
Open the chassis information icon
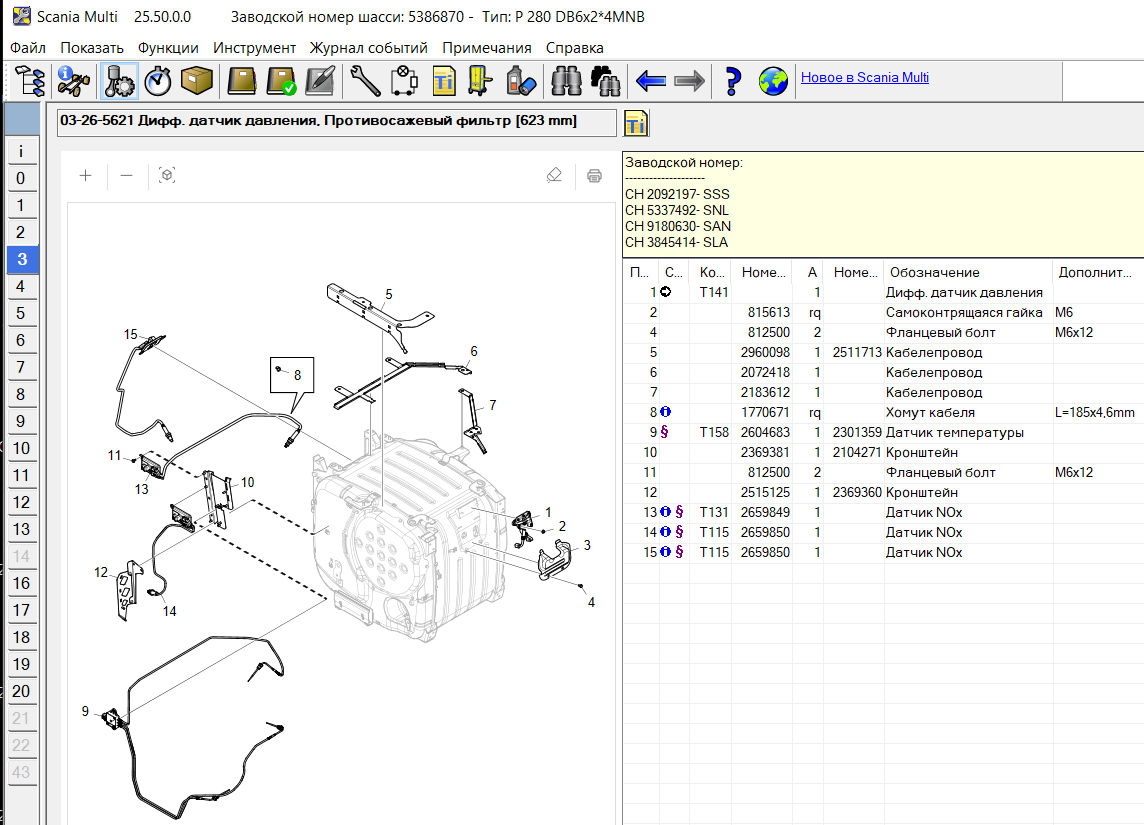(74, 80)
